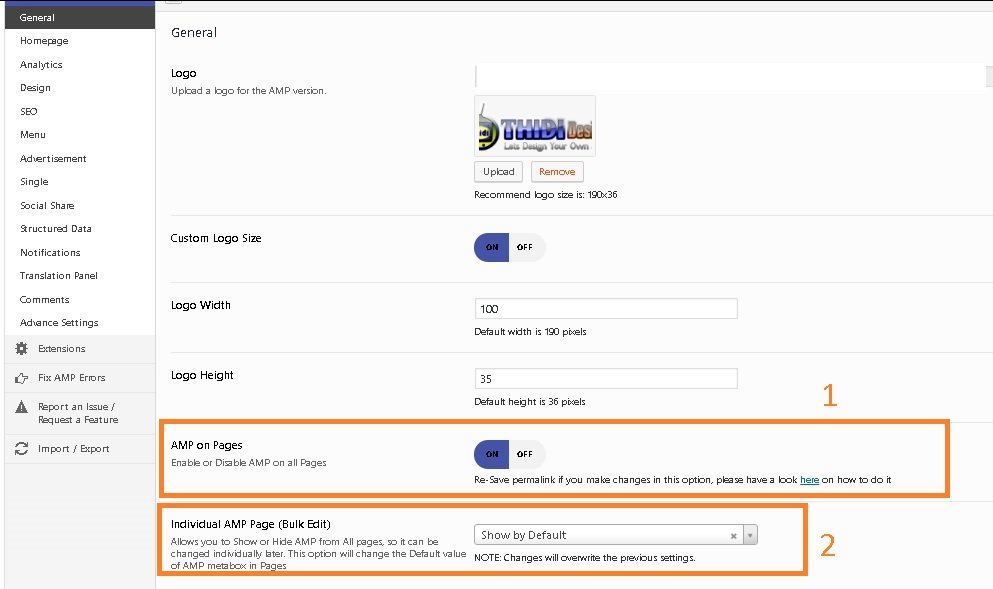Remove the uploaded logo
Image resolution: width=993 pixels, height=589 pixels.
pyautogui.click(x=557, y=172)
